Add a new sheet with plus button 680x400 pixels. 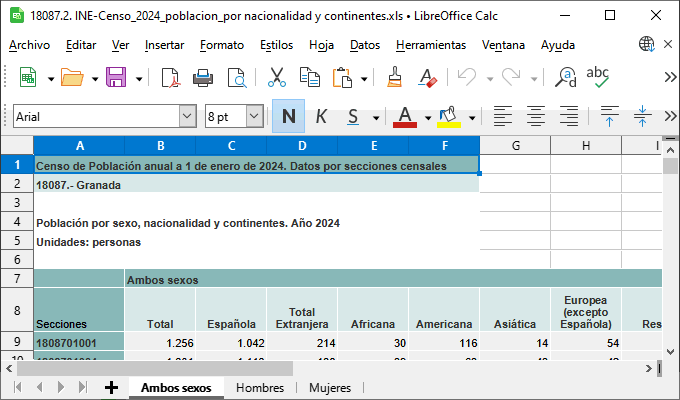[111, 387]
